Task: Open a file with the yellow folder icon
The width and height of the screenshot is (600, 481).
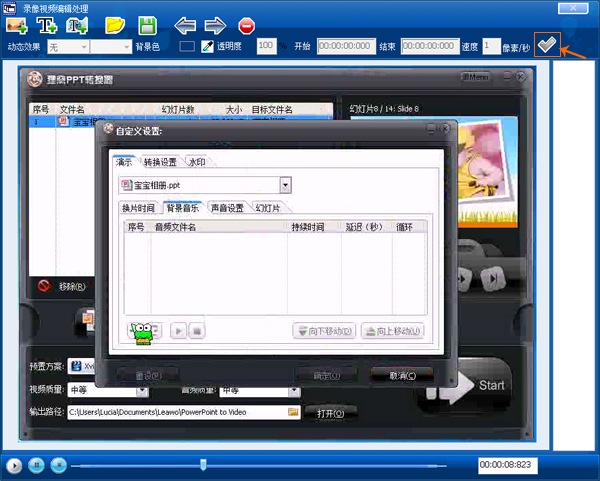Action: pos(115,26)
